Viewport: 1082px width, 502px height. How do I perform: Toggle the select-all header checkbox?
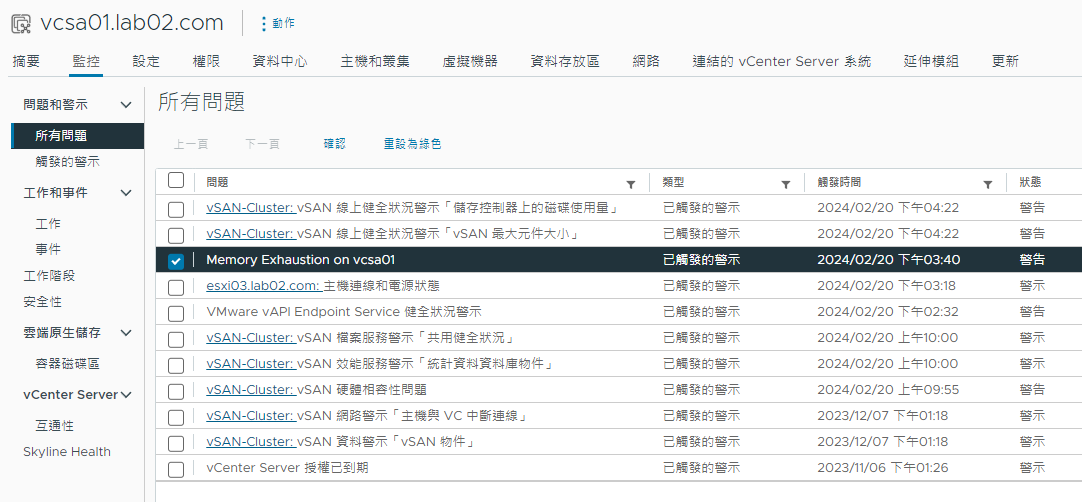click(176, 181)
